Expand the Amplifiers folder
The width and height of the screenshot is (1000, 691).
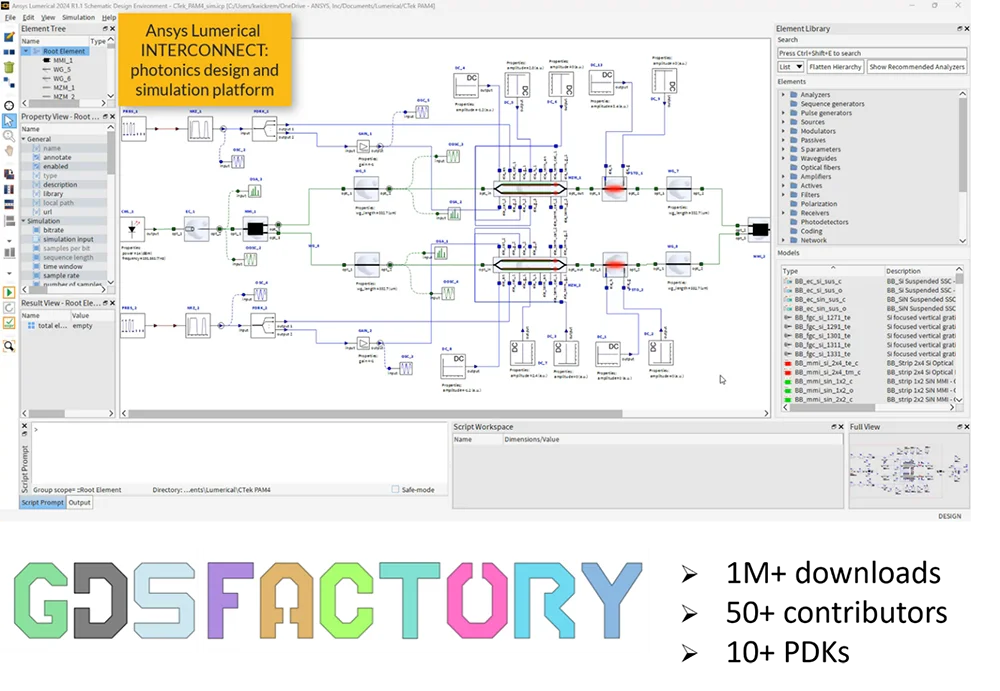pos(784,176)
